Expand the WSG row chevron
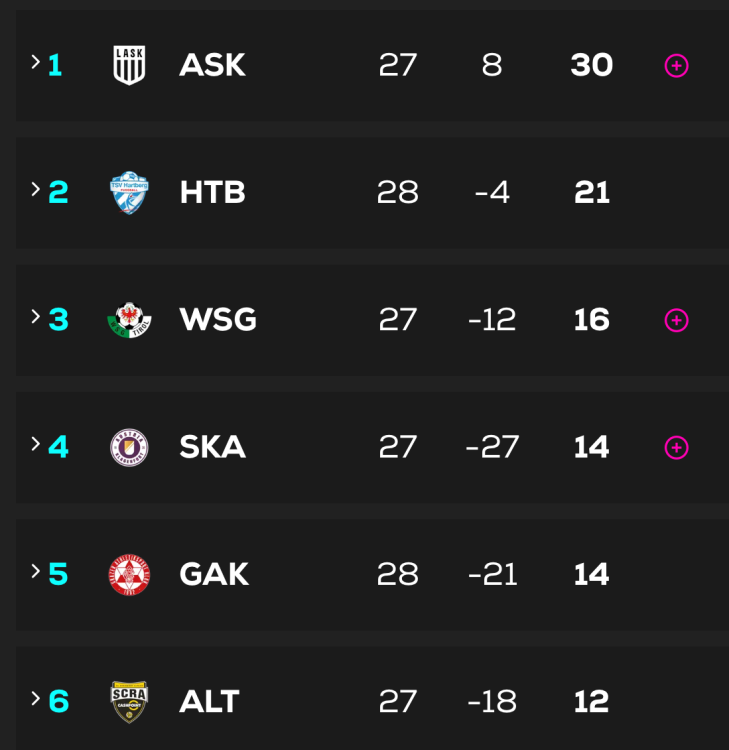The image size is (729, 750). point(36,317)
